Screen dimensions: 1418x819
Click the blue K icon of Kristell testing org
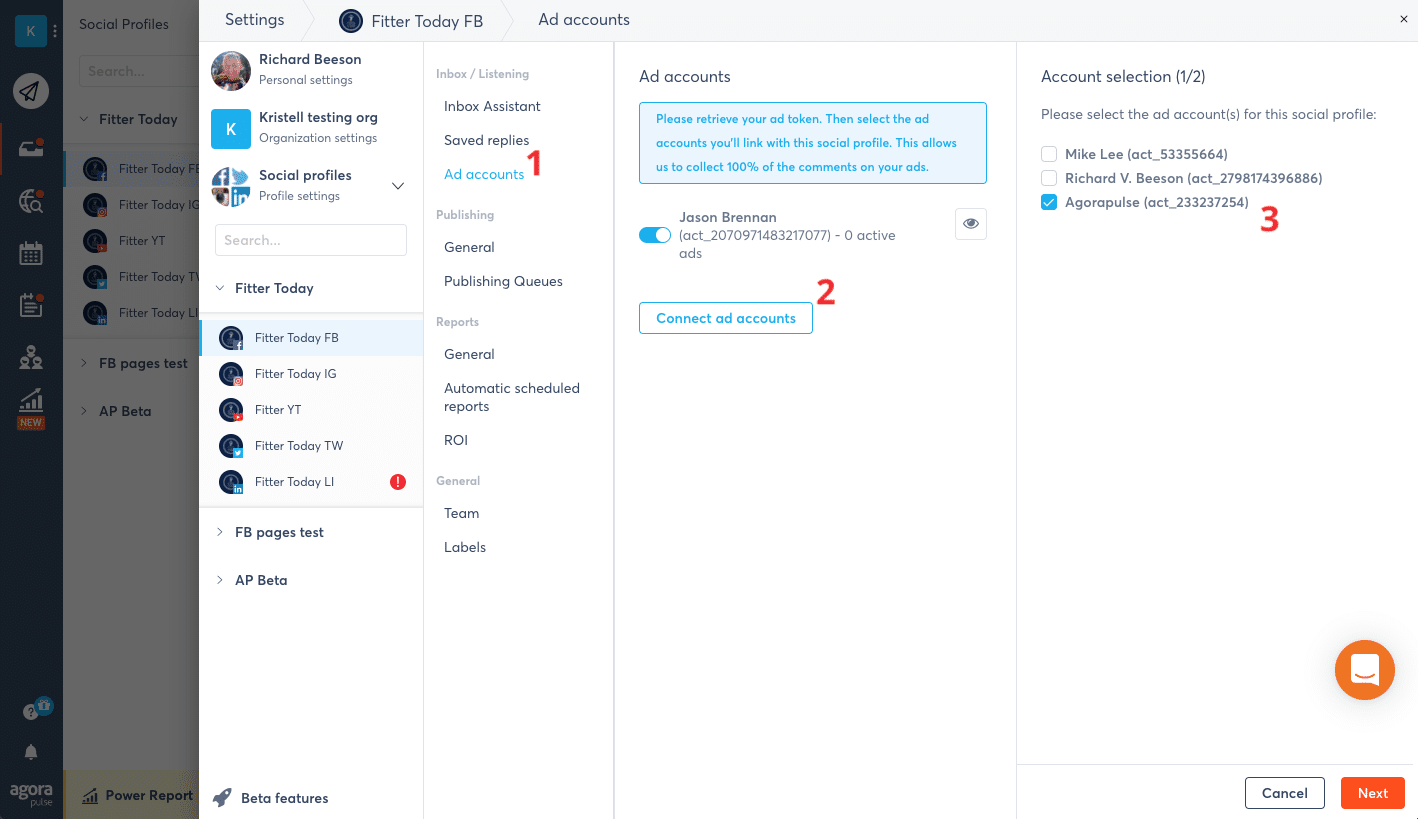pyautogui.click(x=231, y=128)
